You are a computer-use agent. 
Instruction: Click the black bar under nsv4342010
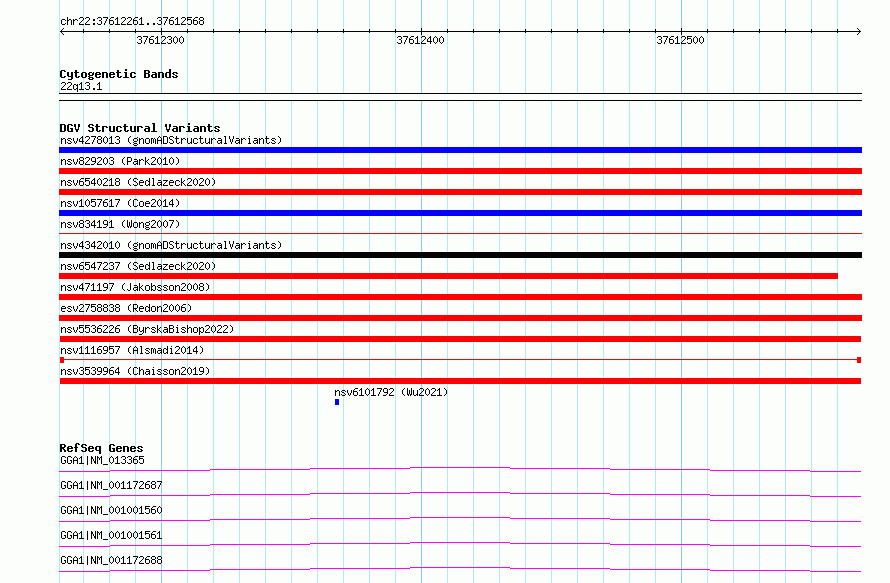point(460,255)
